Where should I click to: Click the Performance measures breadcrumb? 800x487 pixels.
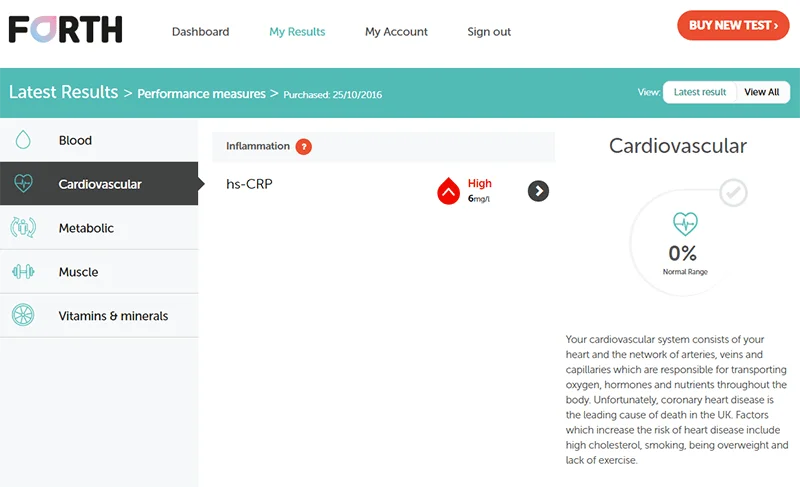click(201, 94)
